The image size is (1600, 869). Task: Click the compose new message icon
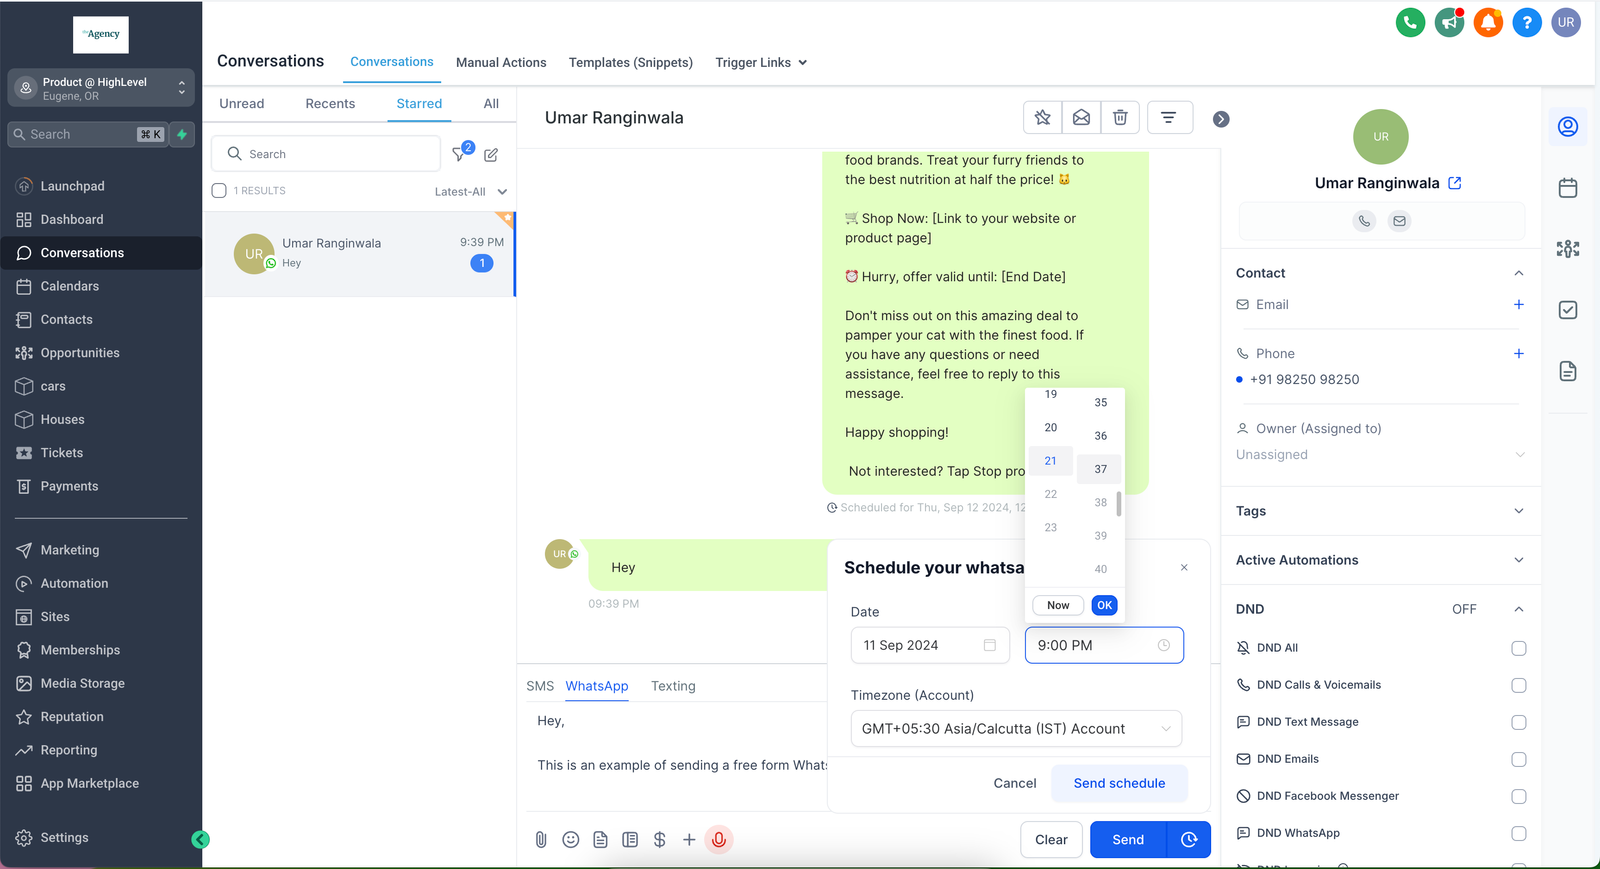click(491, 155)
